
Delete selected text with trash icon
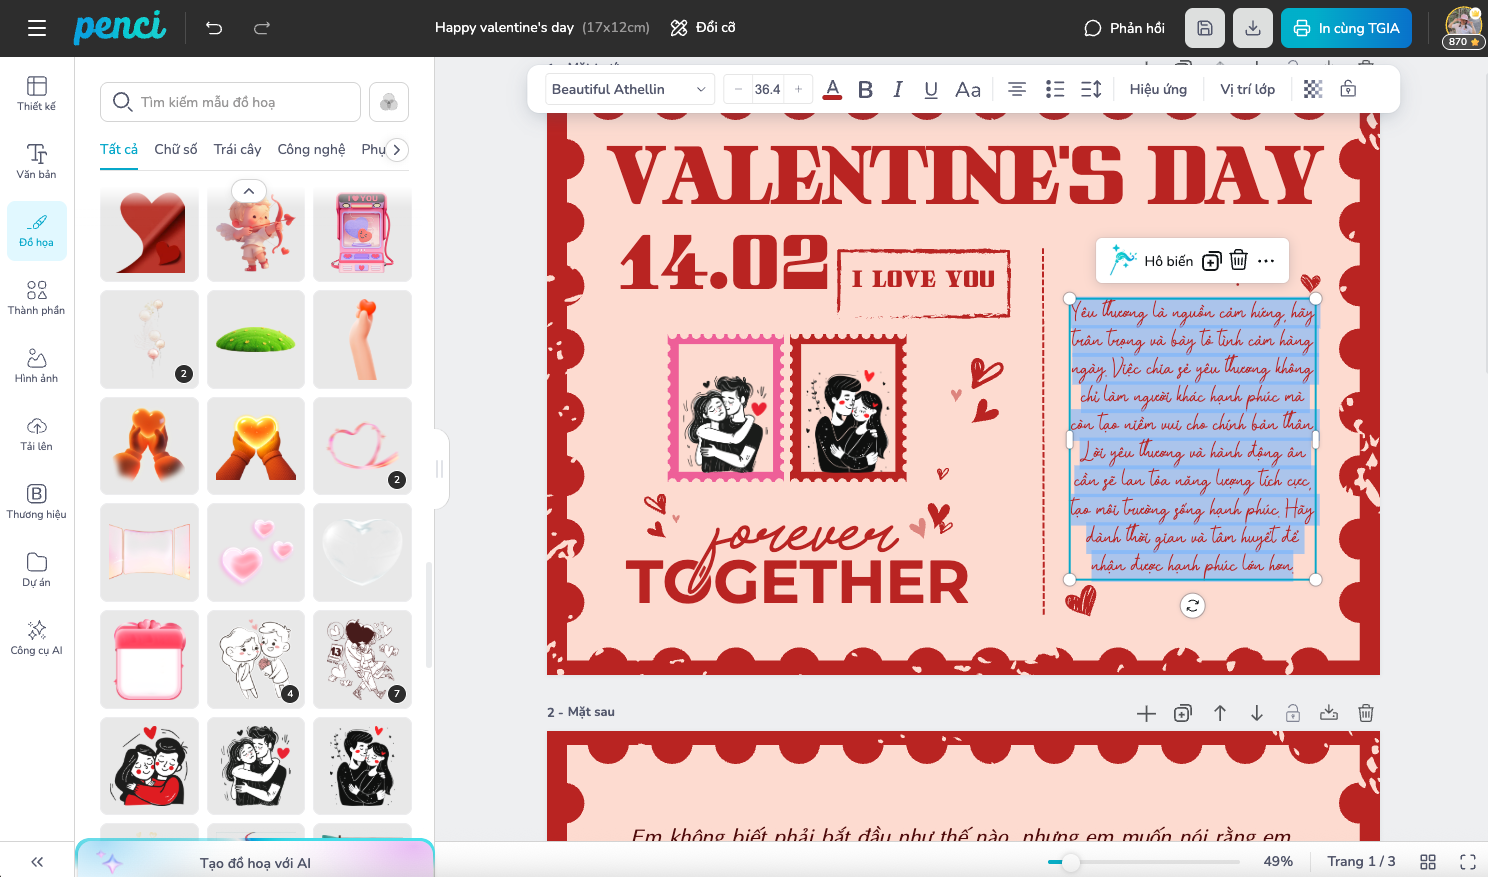pos(1238,260)
